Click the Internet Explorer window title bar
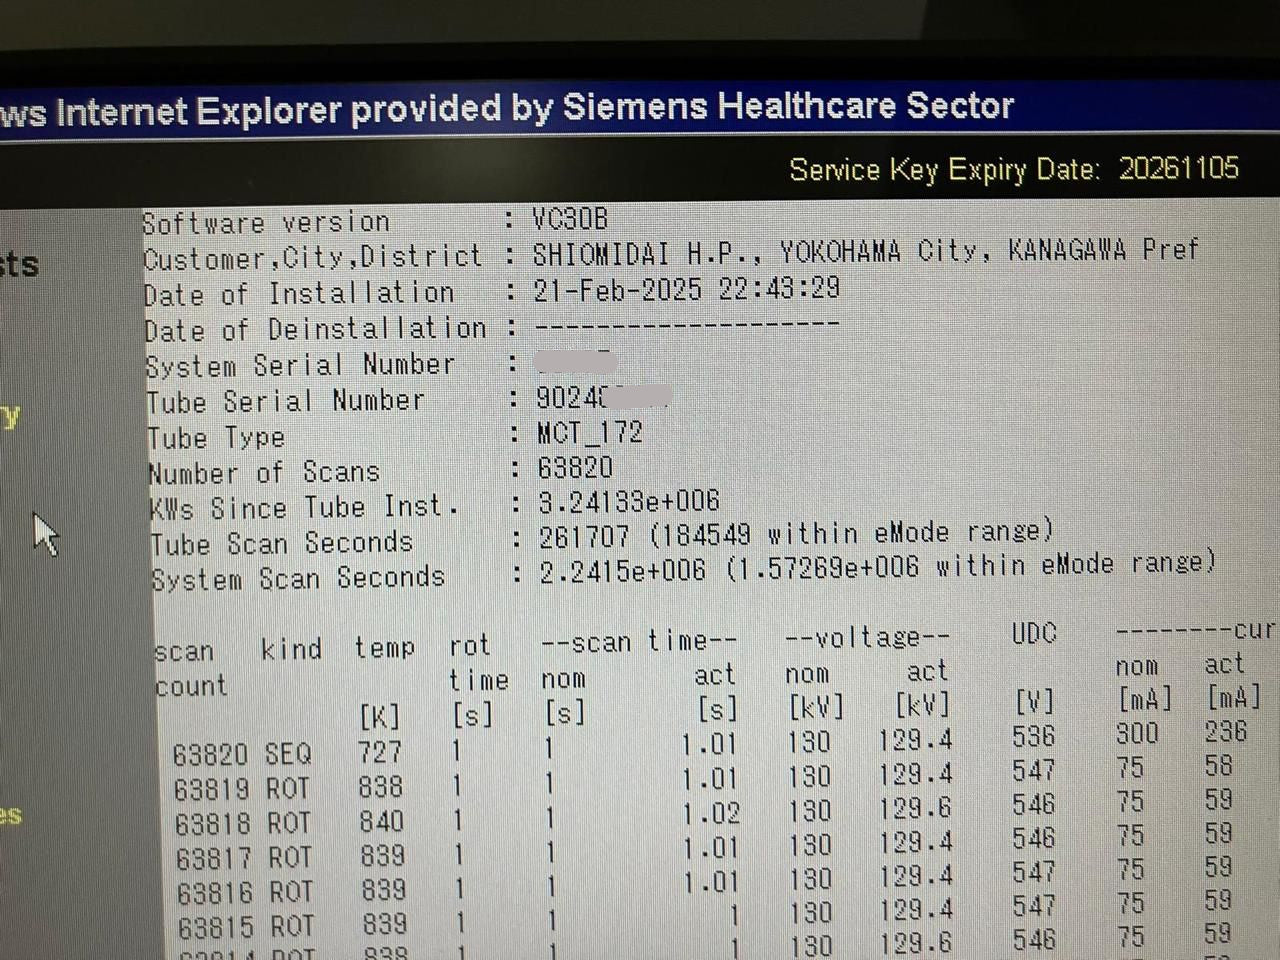Viewport: 1280px width, 960px height. [640, 108]
